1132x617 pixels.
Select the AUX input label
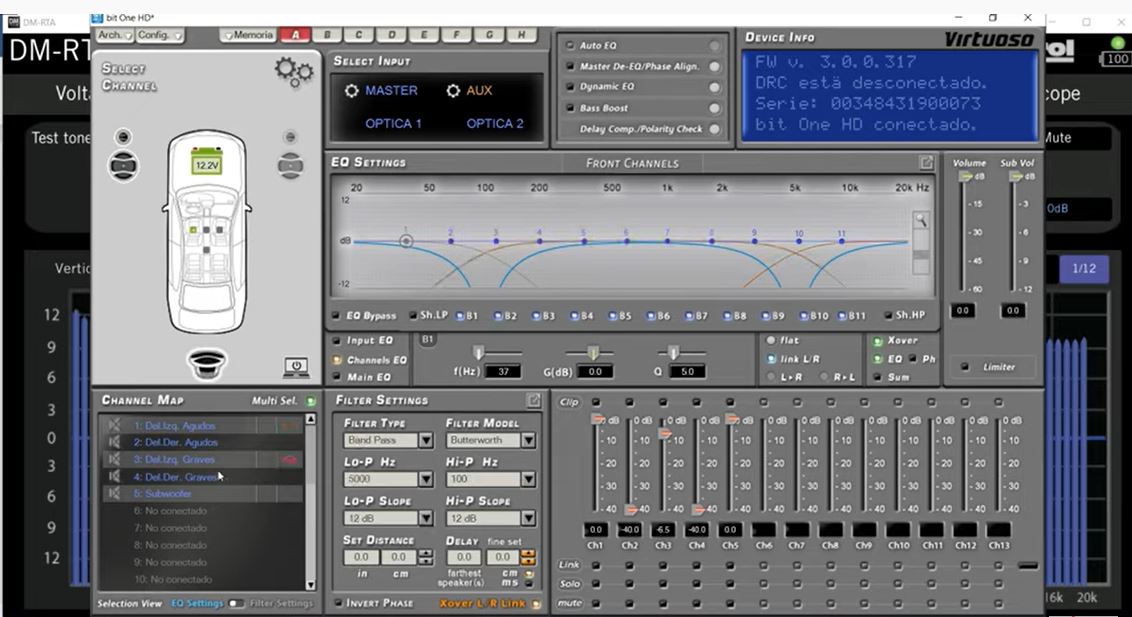[479, 91]
